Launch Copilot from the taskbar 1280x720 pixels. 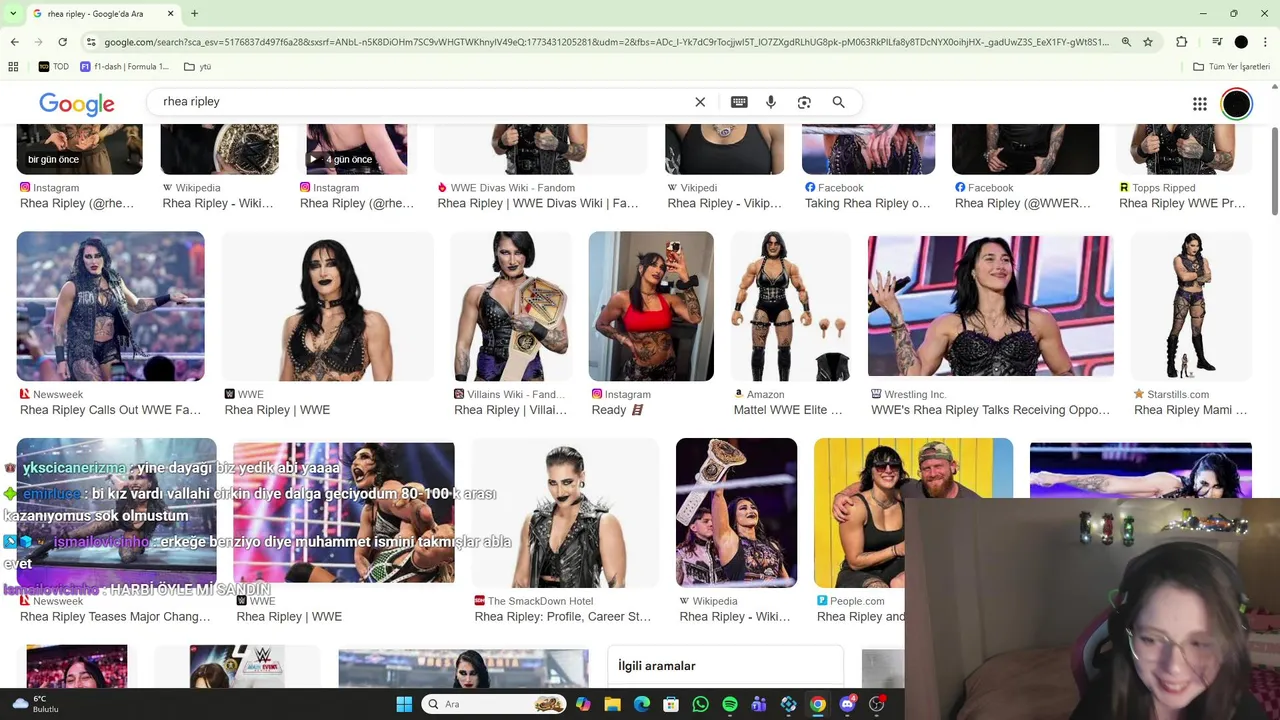583,704
